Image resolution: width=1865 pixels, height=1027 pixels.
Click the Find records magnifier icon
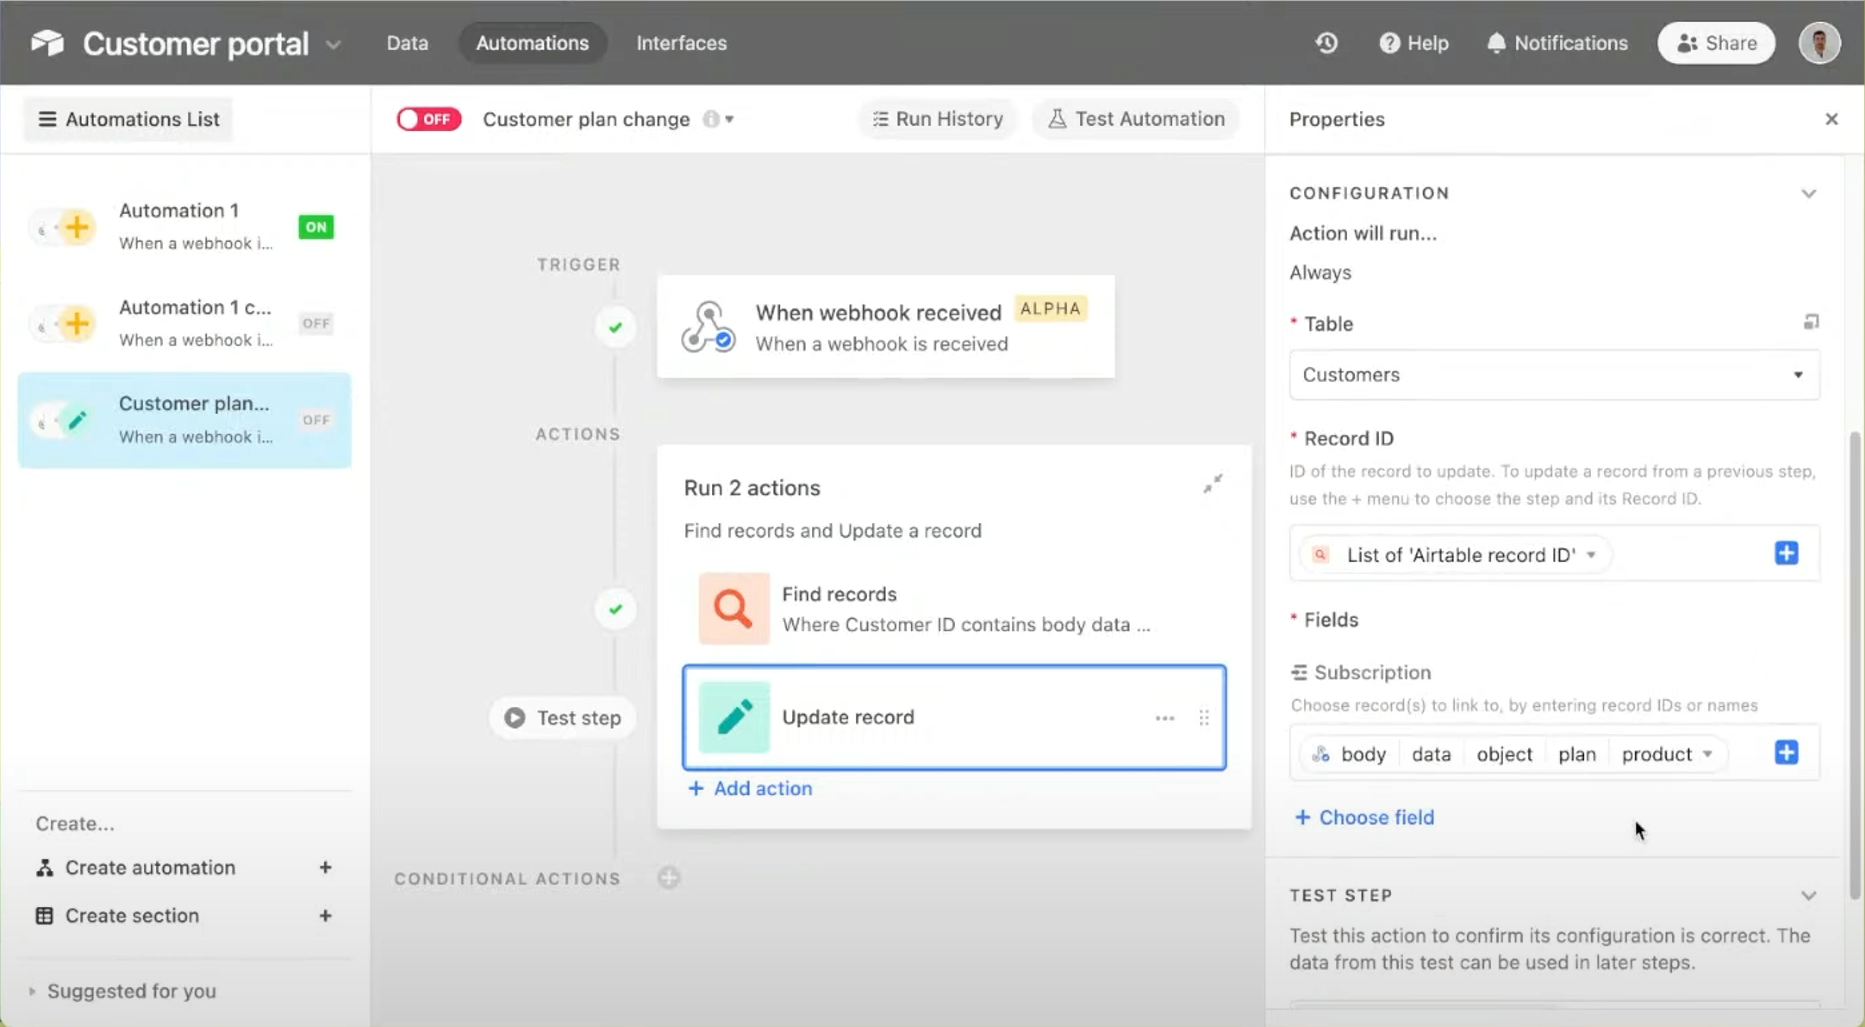(x=733, y=608)
